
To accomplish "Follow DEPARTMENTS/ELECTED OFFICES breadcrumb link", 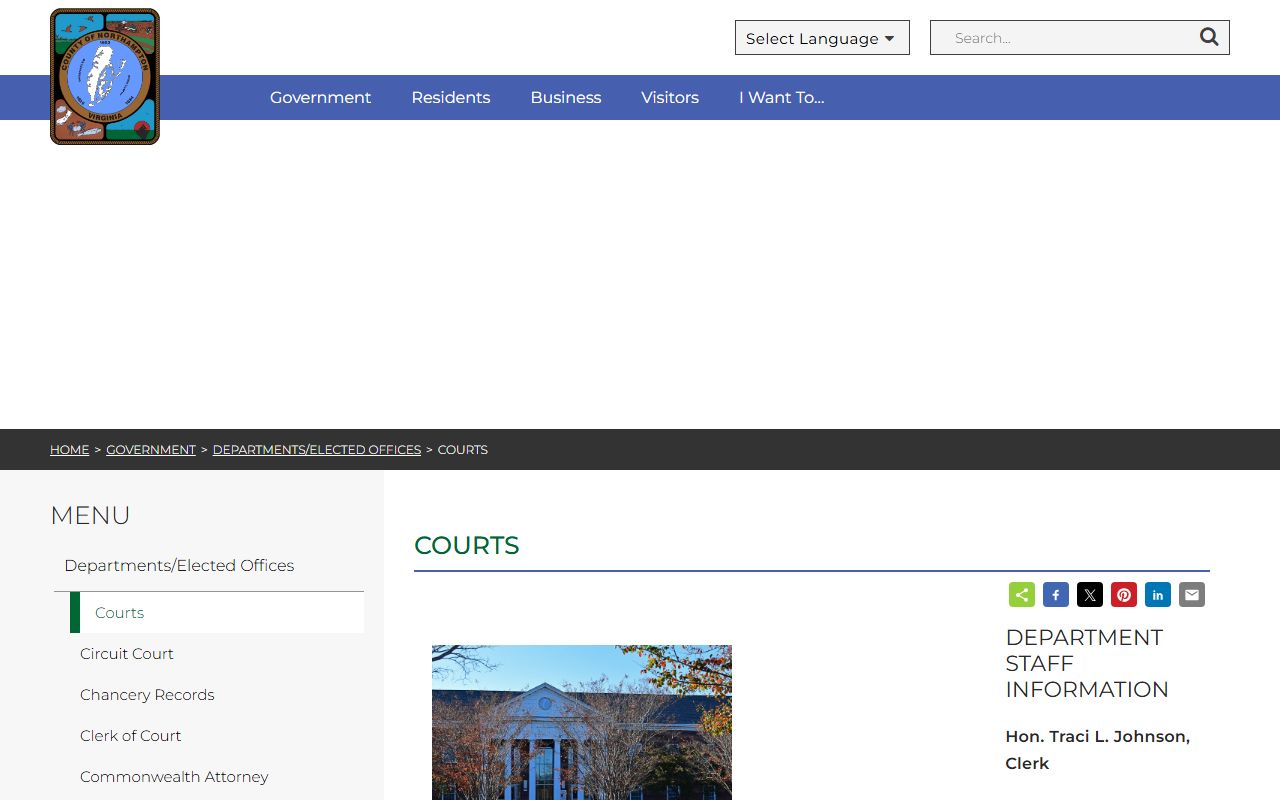I will 317,450.
